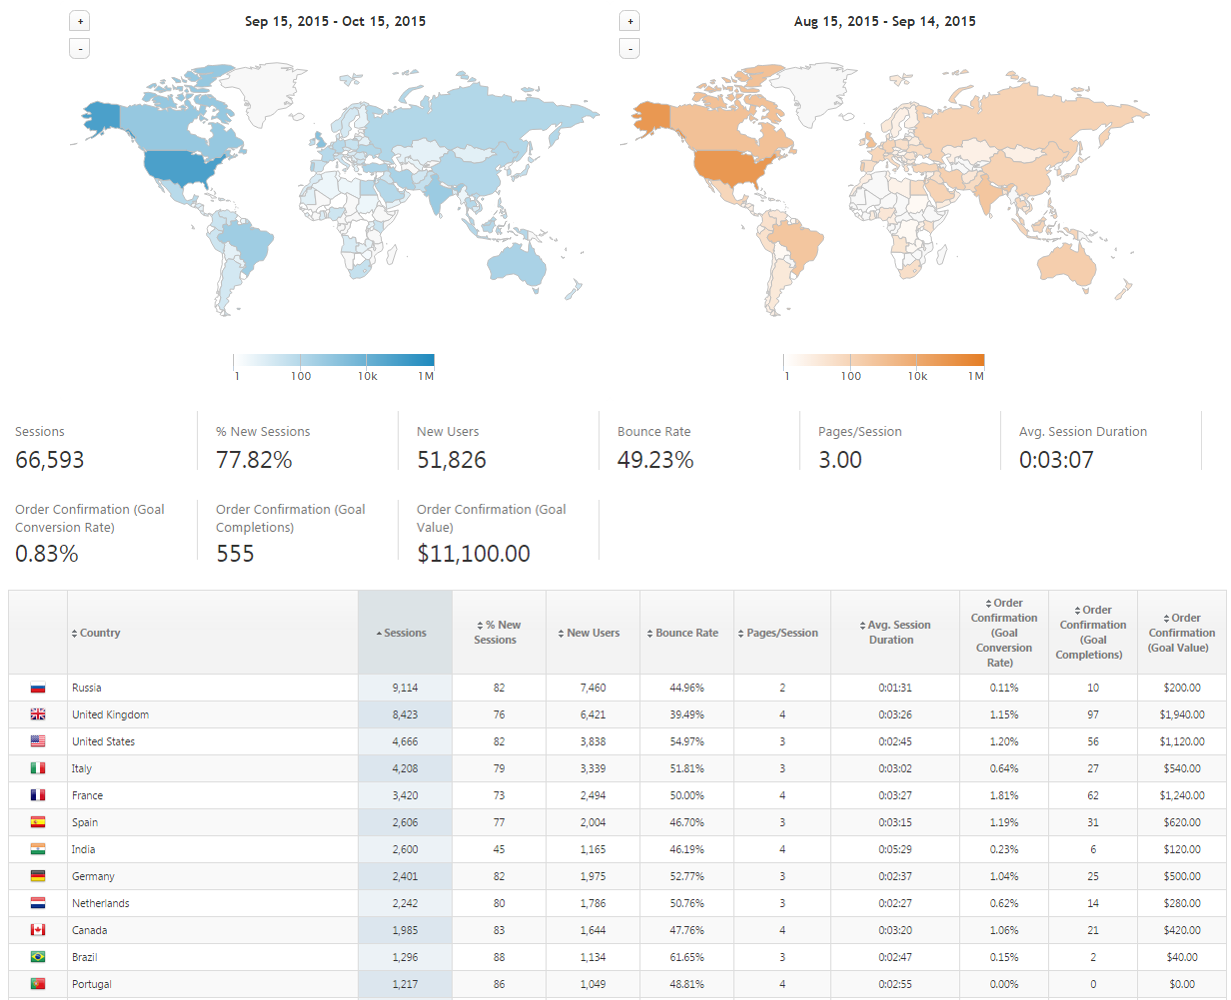Zoom out on the orange map

(x=629, y=48)
